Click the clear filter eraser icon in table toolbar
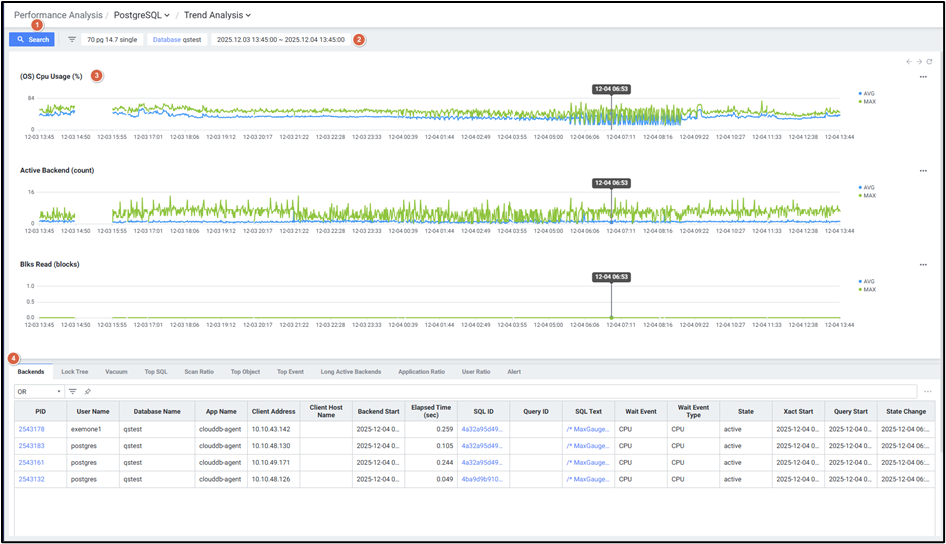 [87, 391]
